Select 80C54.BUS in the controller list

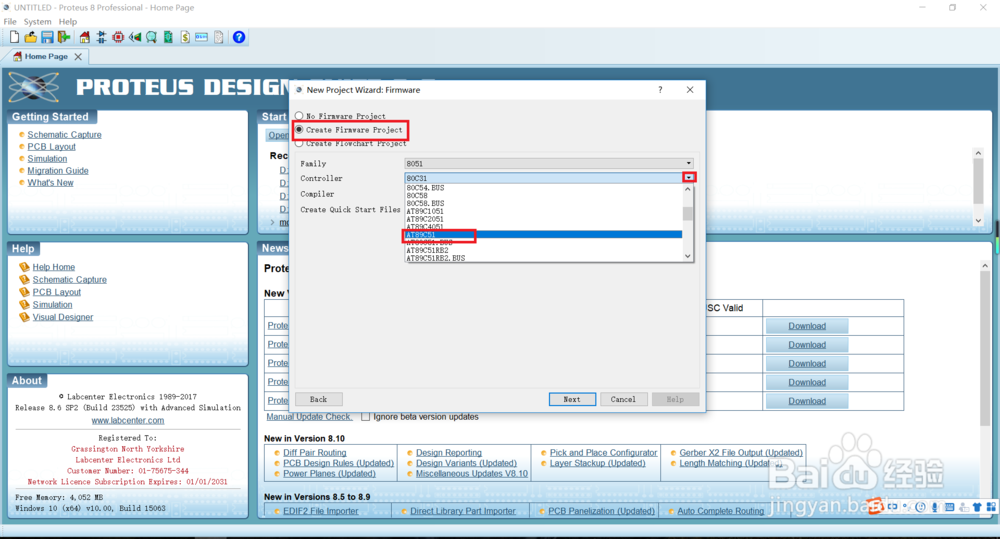543,188
